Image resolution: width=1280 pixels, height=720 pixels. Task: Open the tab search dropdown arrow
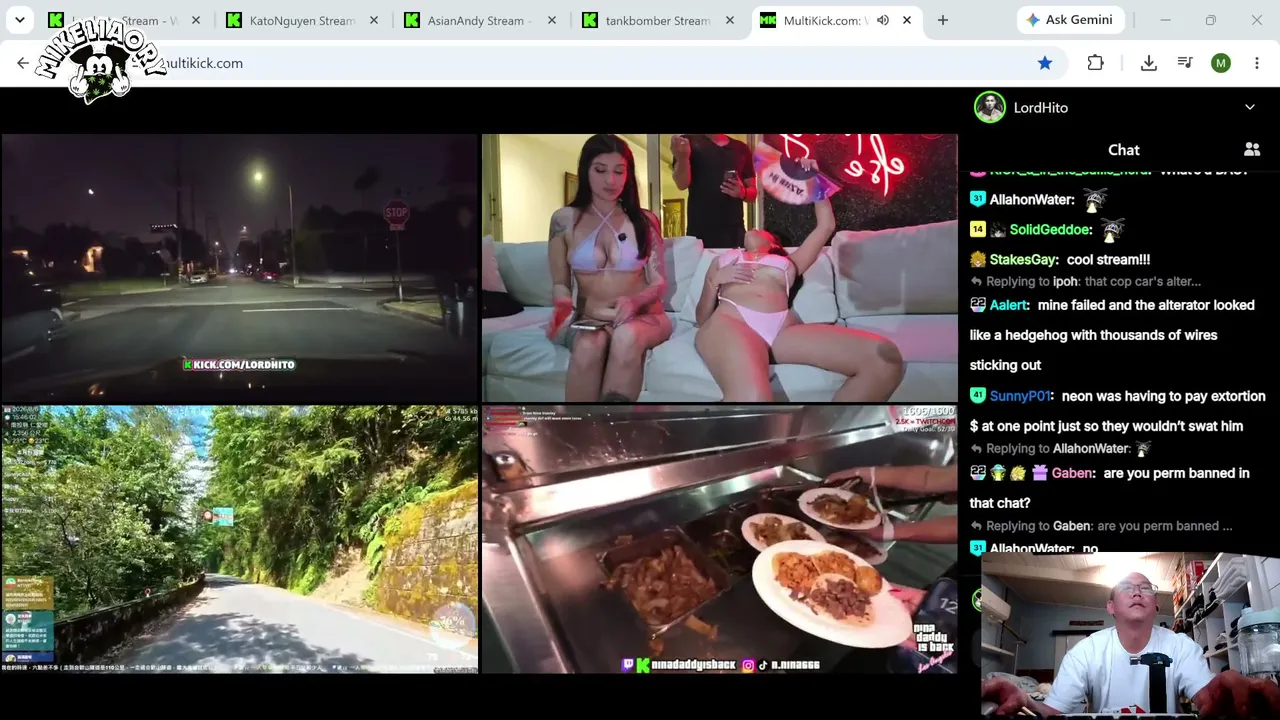19,20
